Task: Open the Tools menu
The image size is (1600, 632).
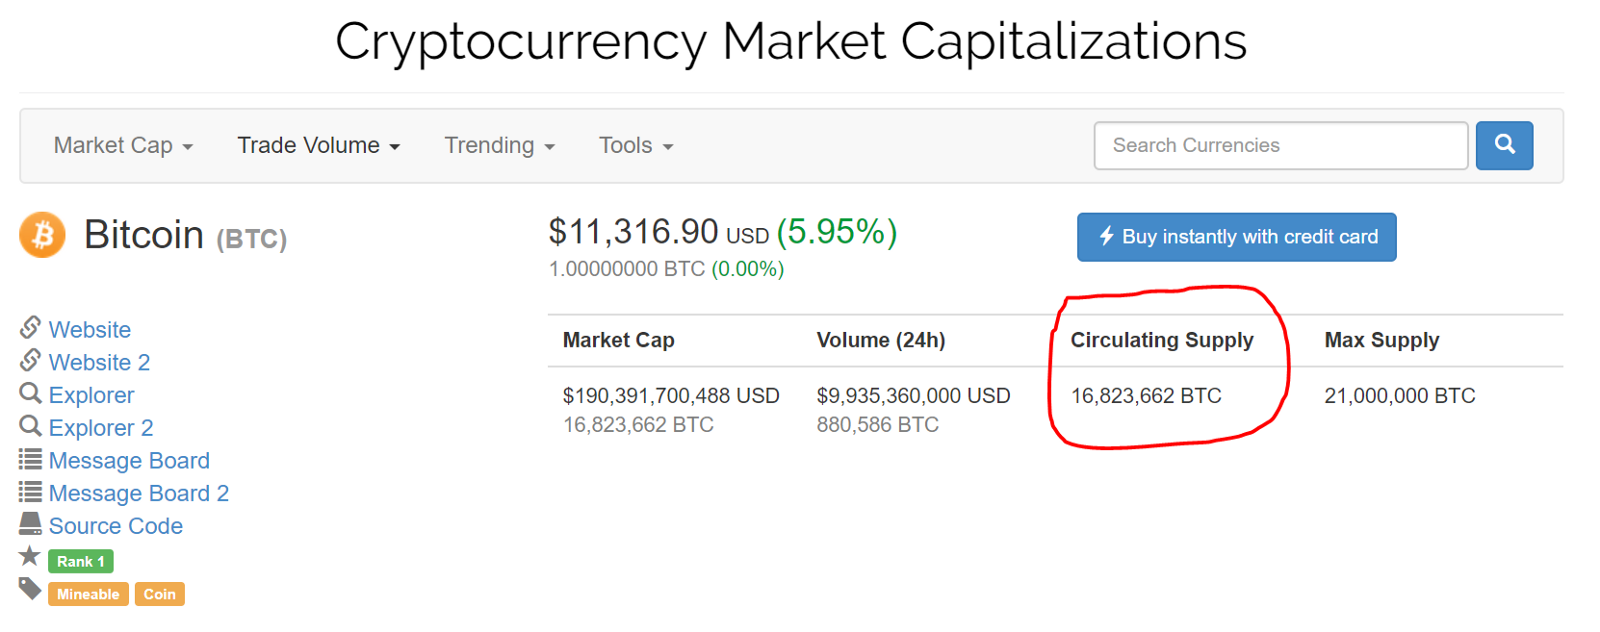Action: click(x=635, y=146)
